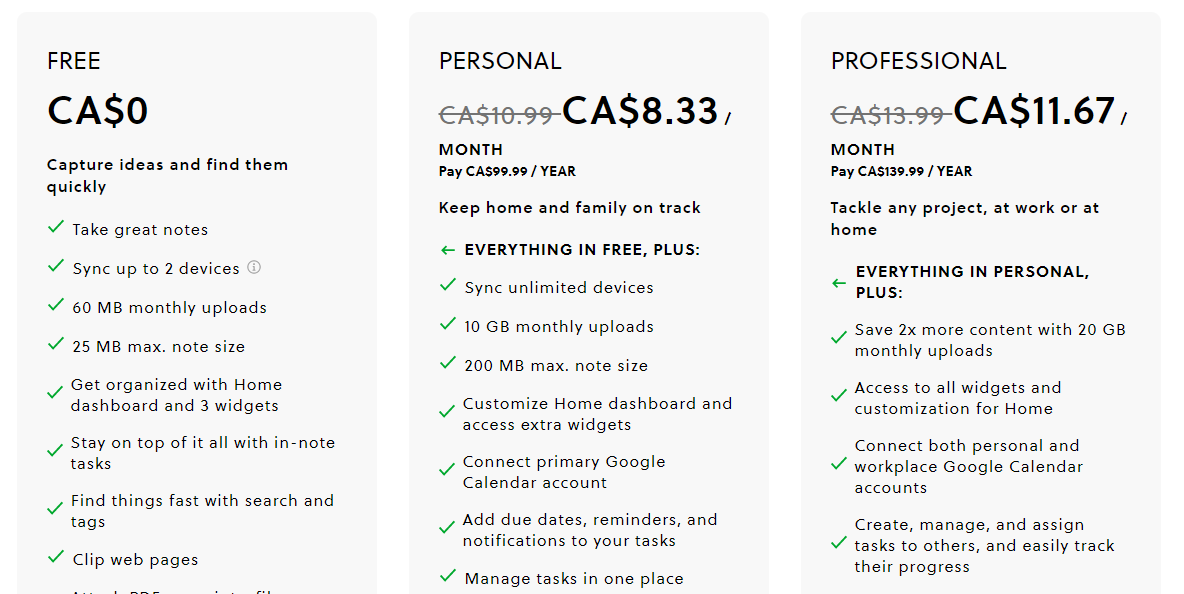Click the CA$11.67 Professional price
The width and height of the screenshot is (1184, 594).
tap(1034, 112)
